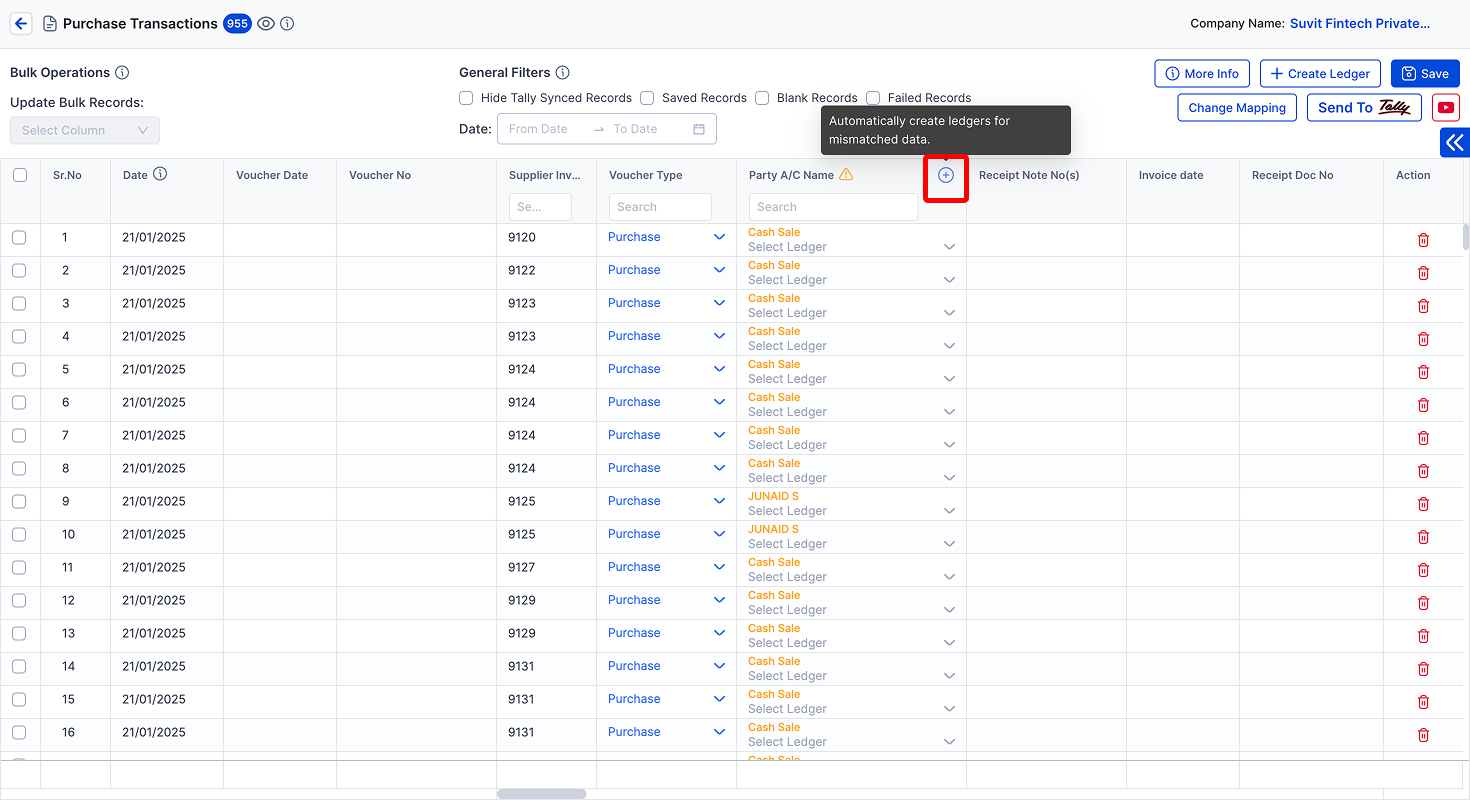Click the warning icon beside Party A/C Name
This screenshot has height=800, width=1470.
tap(846, 175)
